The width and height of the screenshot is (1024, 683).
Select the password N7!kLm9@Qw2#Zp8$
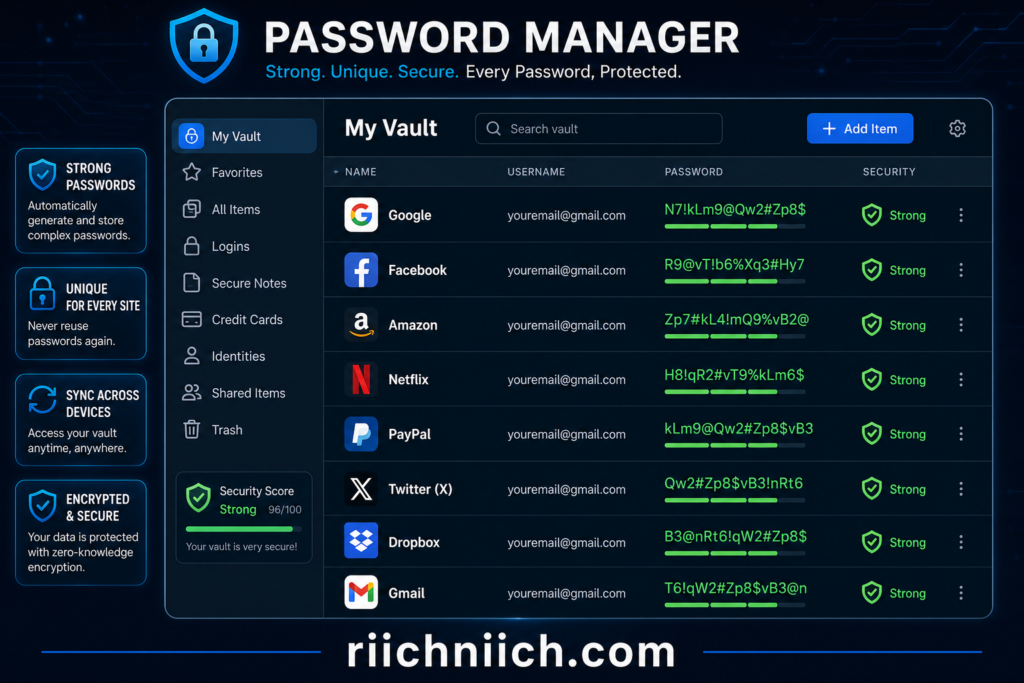(x=735, y=210)
